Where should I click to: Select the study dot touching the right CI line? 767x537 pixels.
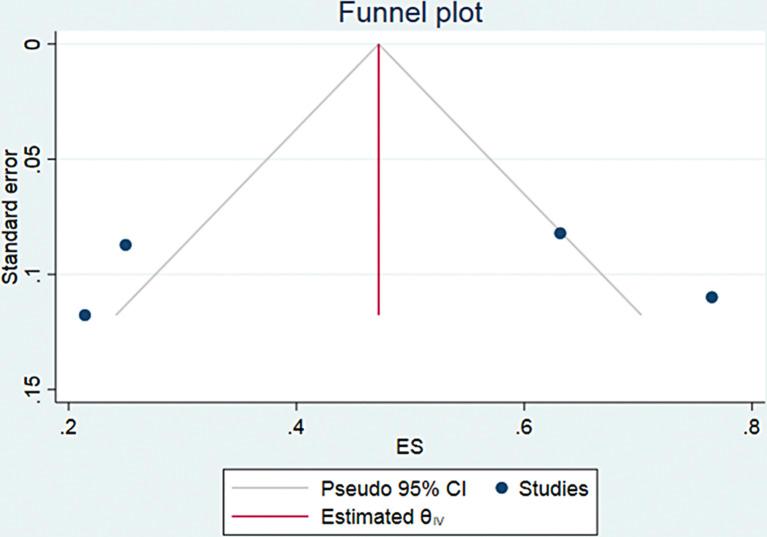(560, 233)
